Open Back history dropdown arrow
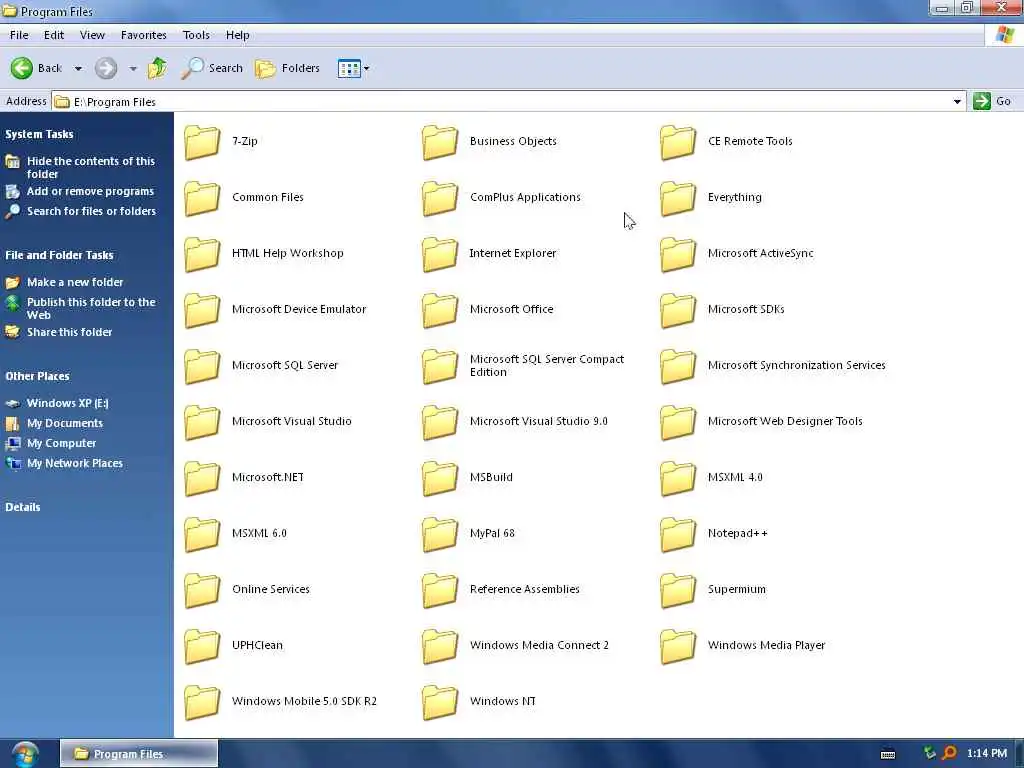Viewport: 1024px width, 768px height. 78,69
